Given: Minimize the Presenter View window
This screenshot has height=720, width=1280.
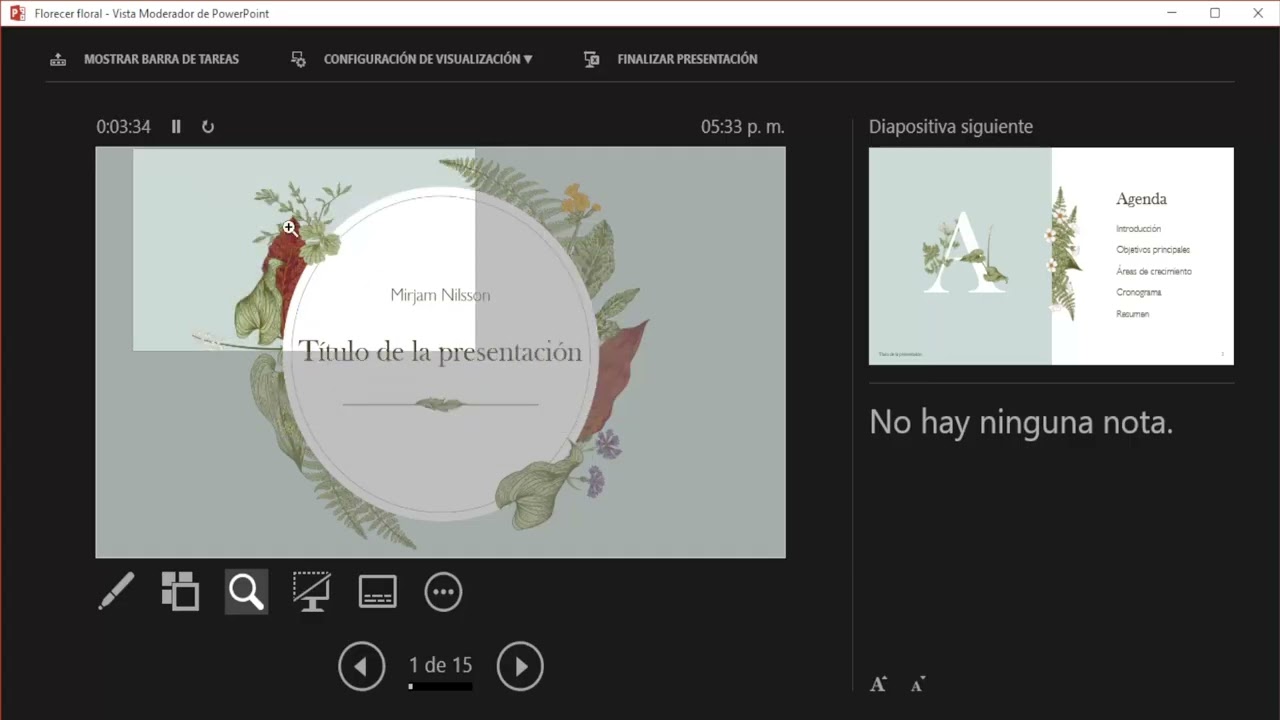Looking at the screenshot, I should 1171,13.
